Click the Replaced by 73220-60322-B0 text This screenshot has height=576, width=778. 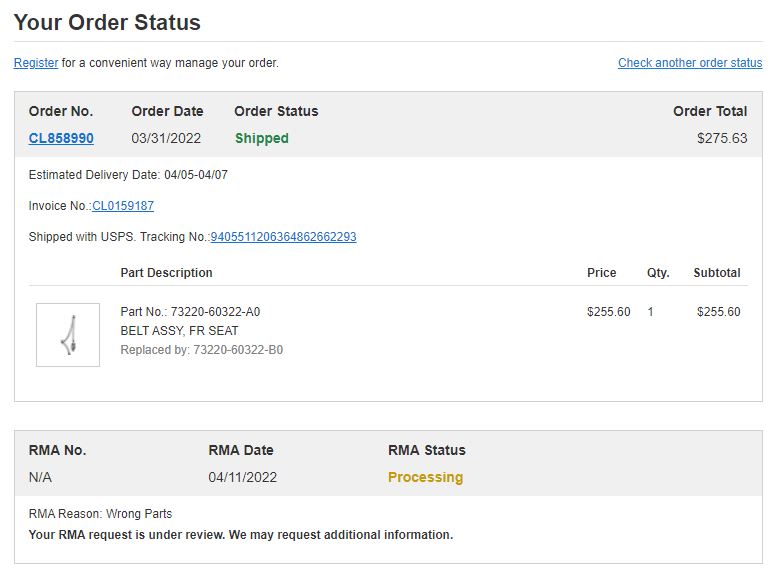[201, 350]
